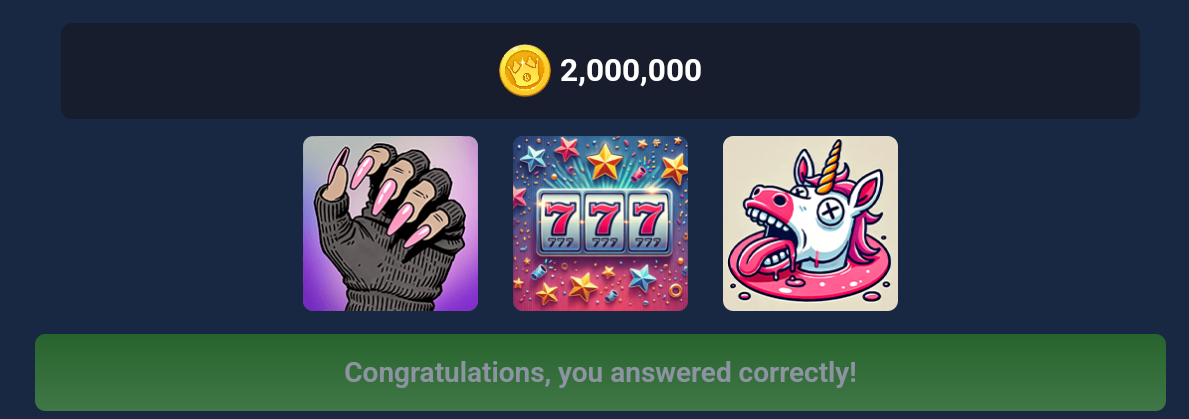Select the 2,000,000 reward amount
1189x419 pixels.
(x=630, y=70)
